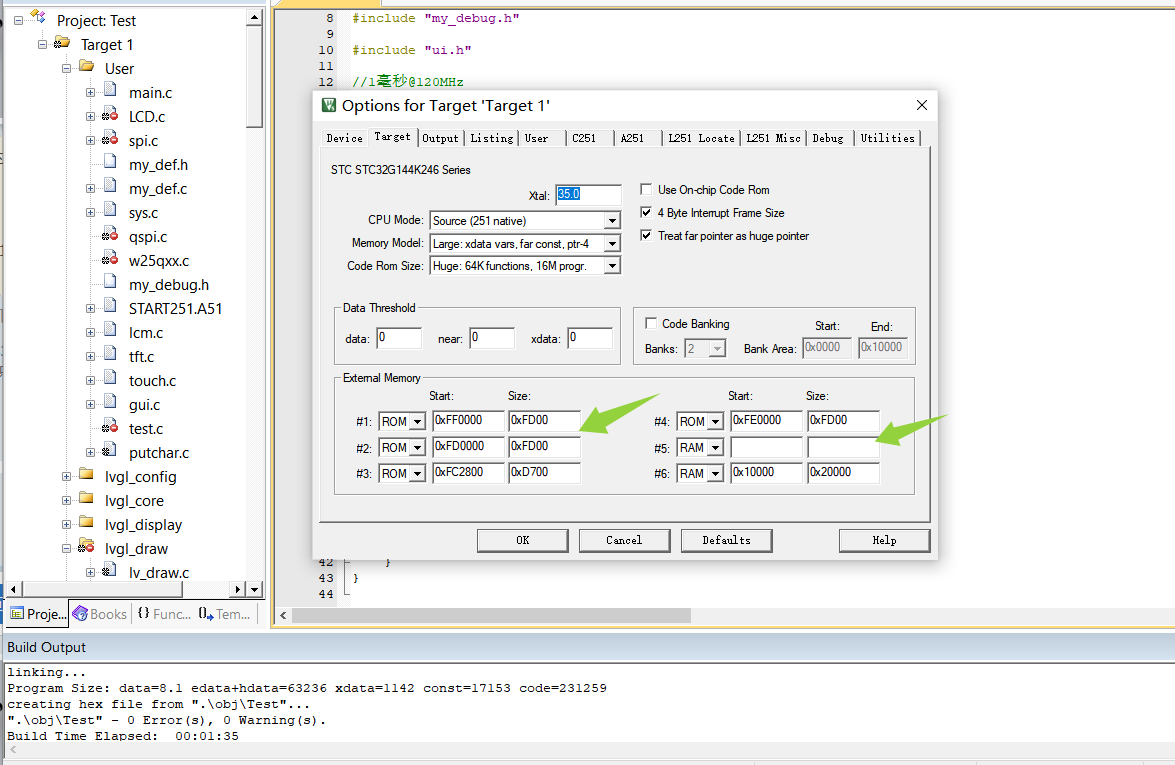The width and height of the screenshot is (1175, 765).
Task: Click the Defaults button
Action: click(726, 540)
